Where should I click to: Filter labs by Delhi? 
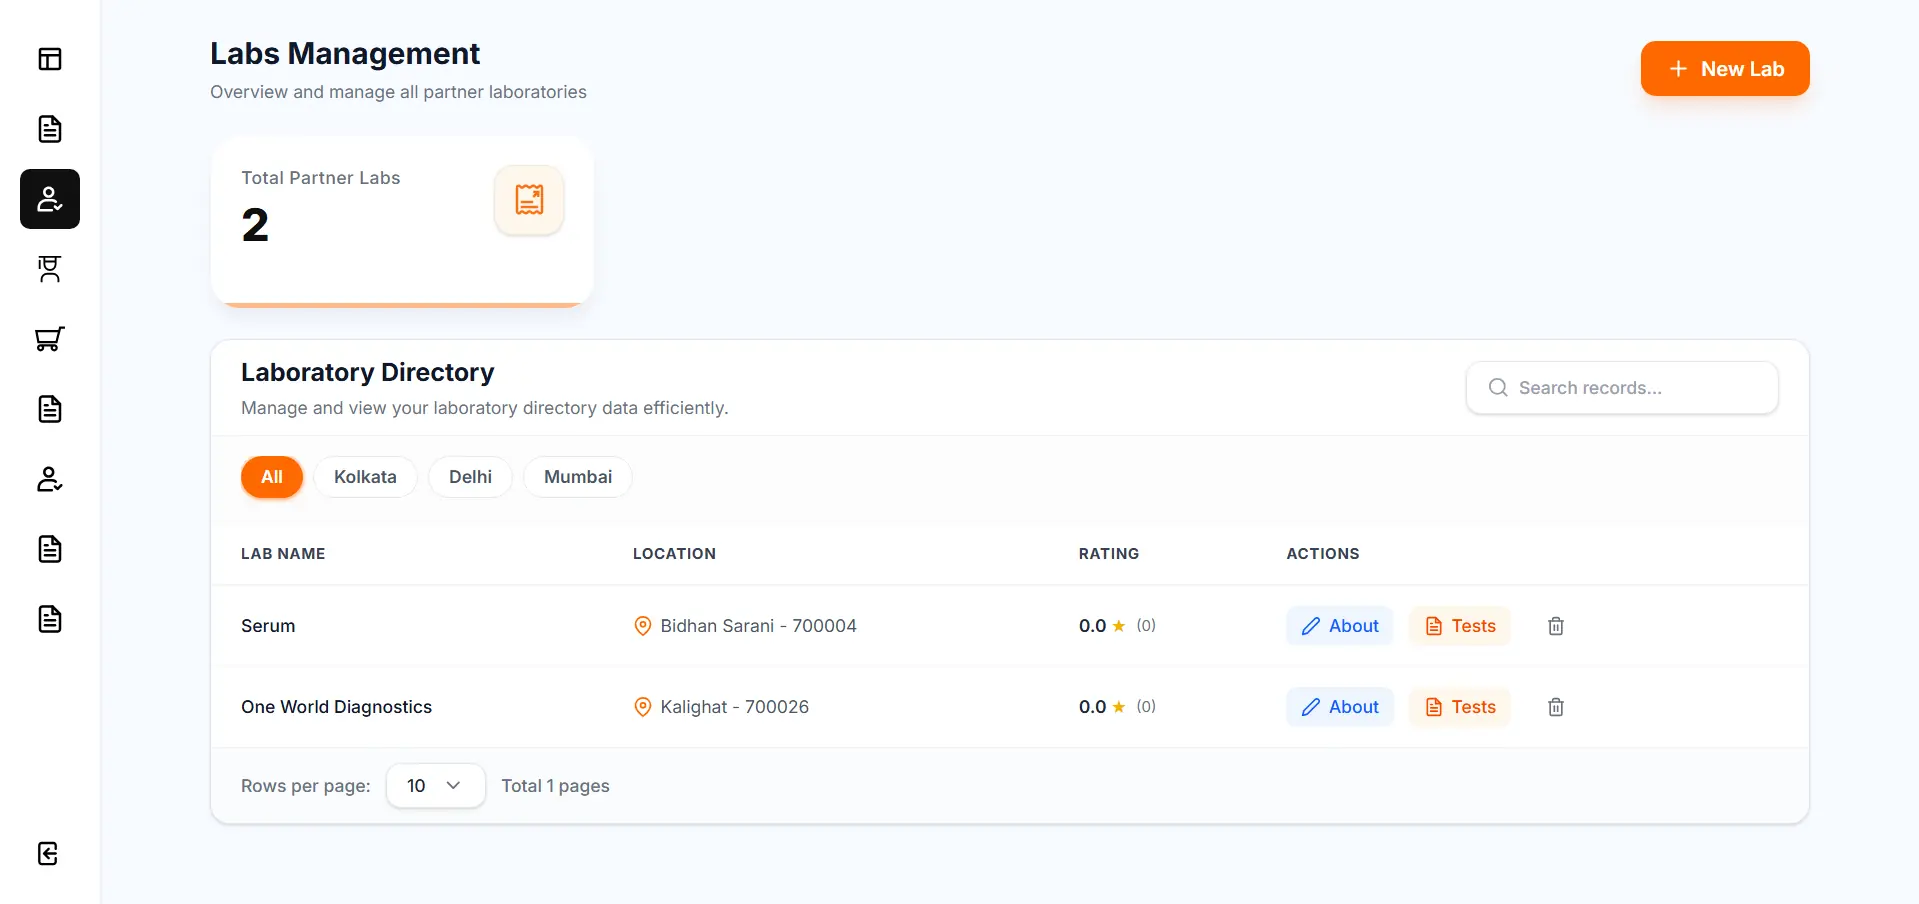(x=470, y=477)
